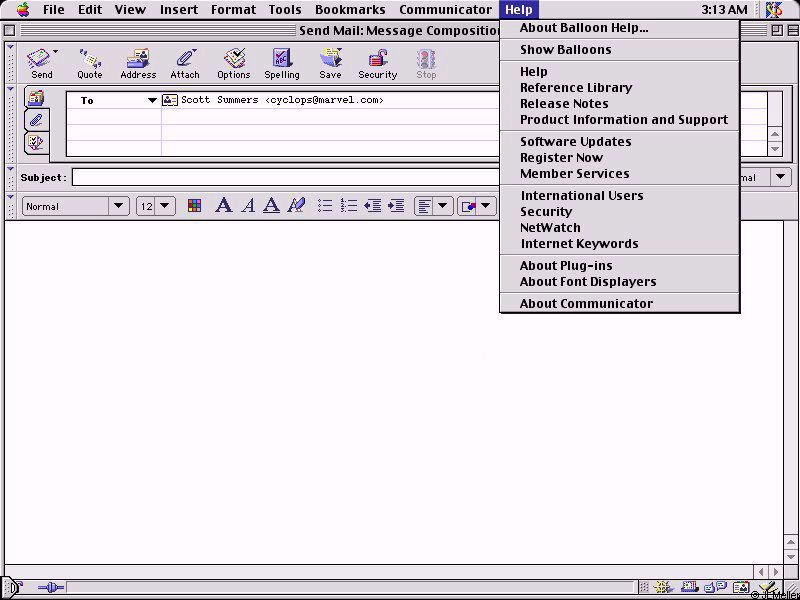Choose About Communicator menu item
800x600 pixels.
pos(586,304)
